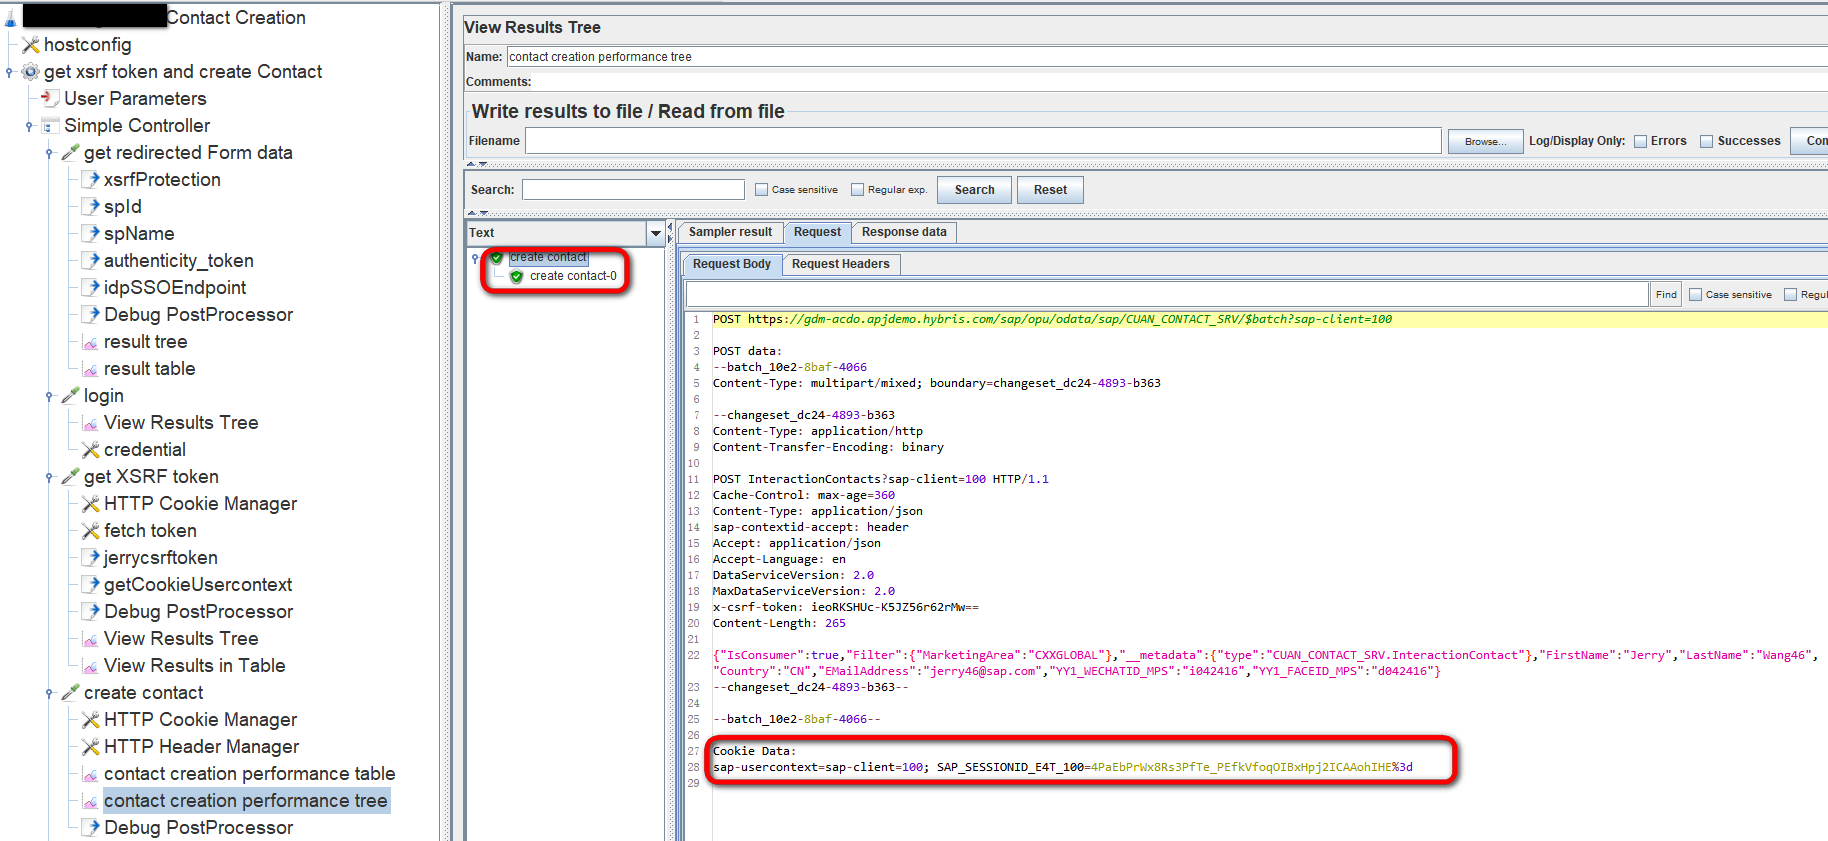
Task: Click the test plan flask icon at top
Action: click(11, 18)
